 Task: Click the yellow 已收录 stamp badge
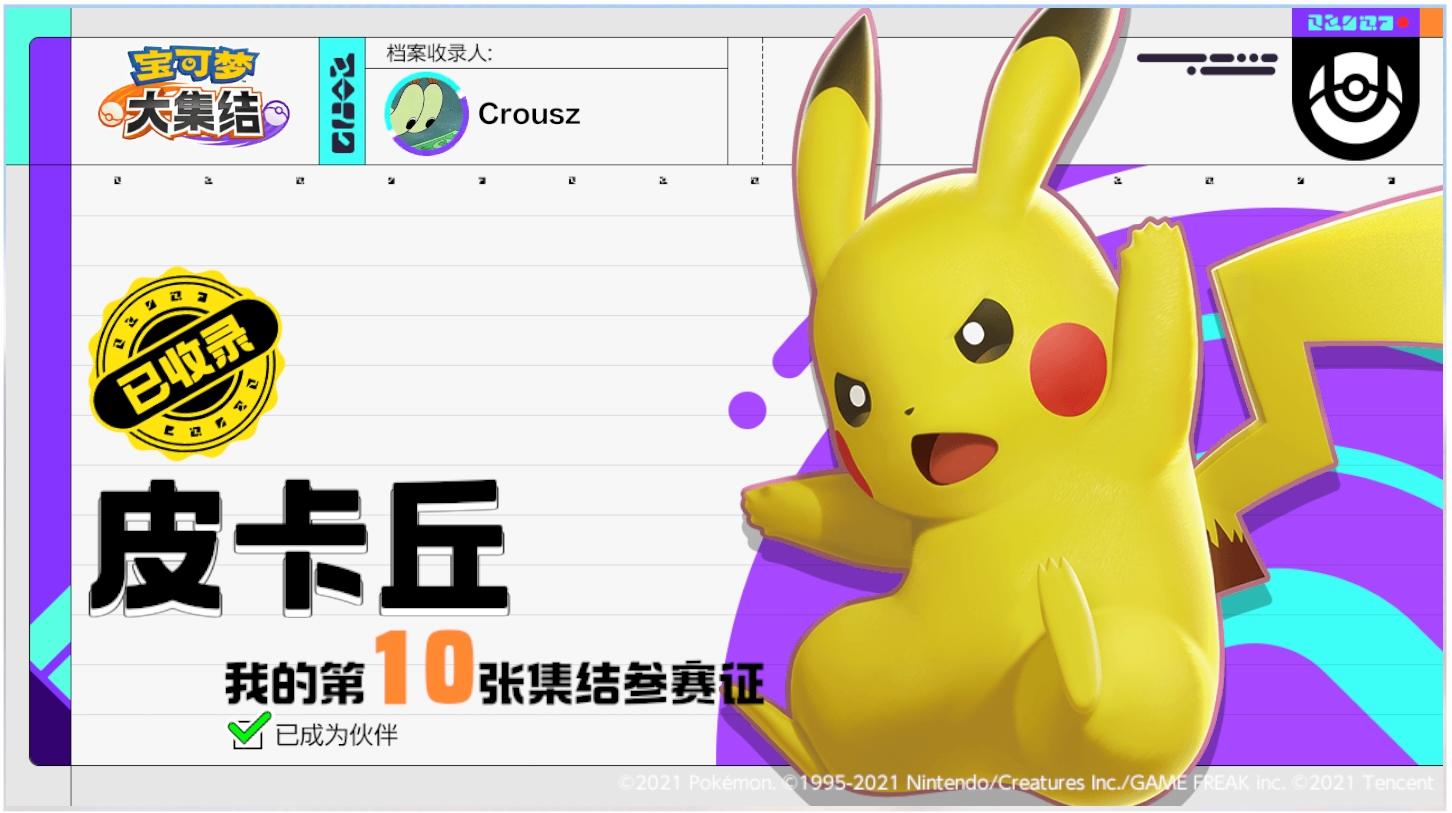point(185,363)
